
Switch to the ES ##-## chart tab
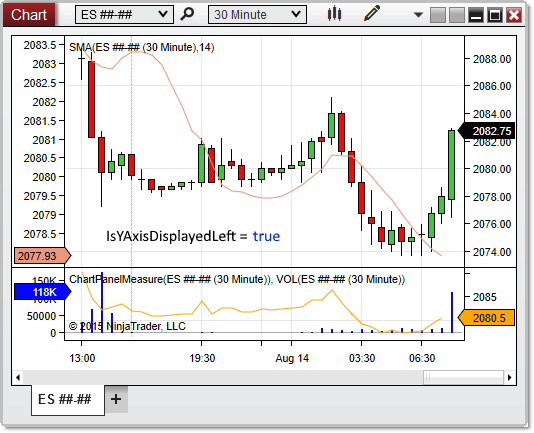pos(67,400)
